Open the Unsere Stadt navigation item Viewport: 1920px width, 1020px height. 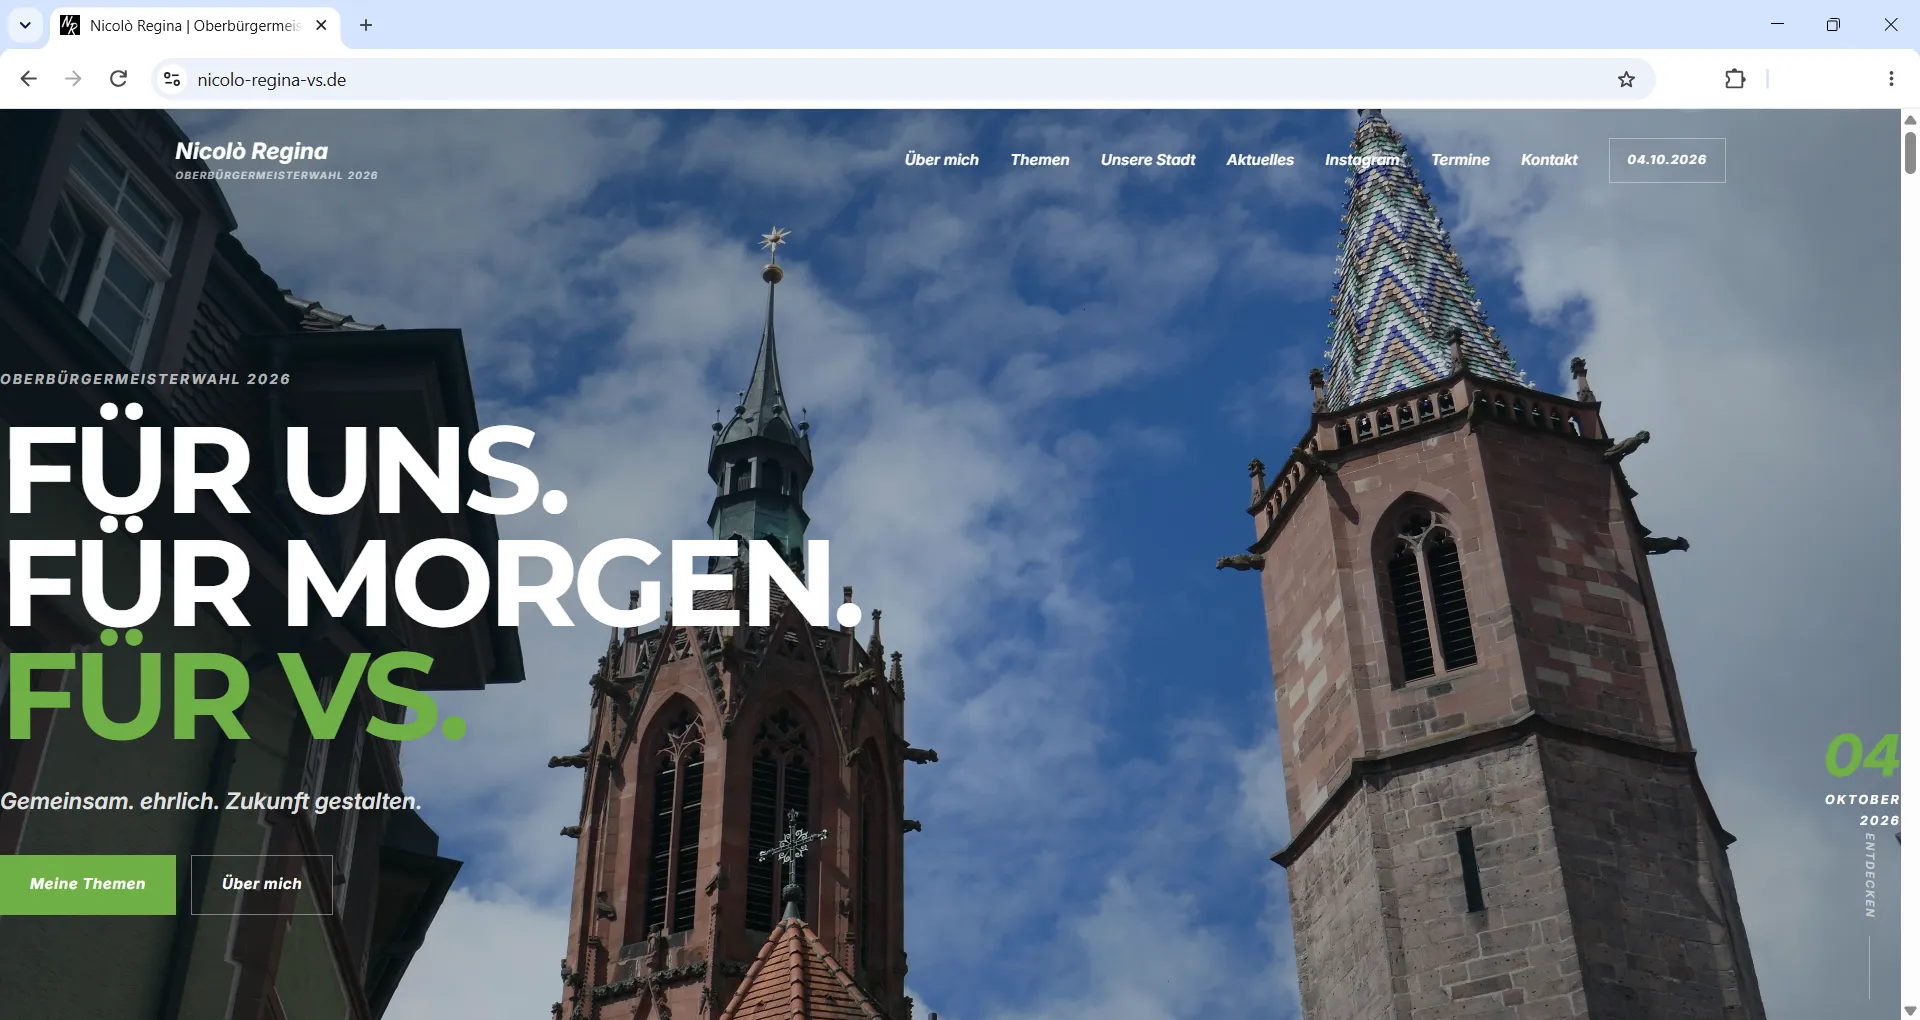pos(1148,160)
